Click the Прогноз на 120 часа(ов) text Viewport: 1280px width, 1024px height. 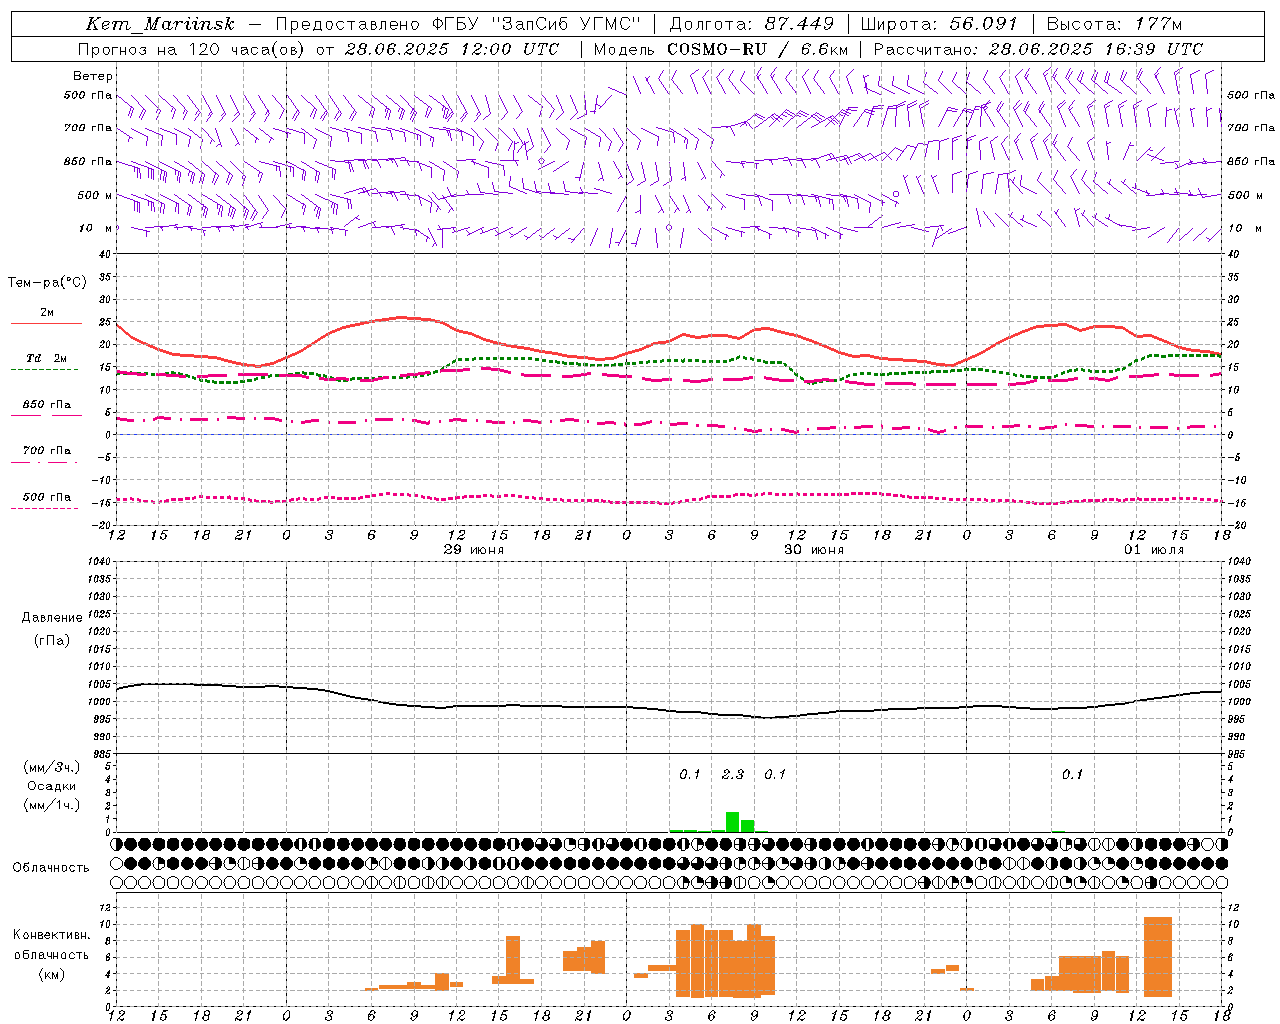coord(192,49)
